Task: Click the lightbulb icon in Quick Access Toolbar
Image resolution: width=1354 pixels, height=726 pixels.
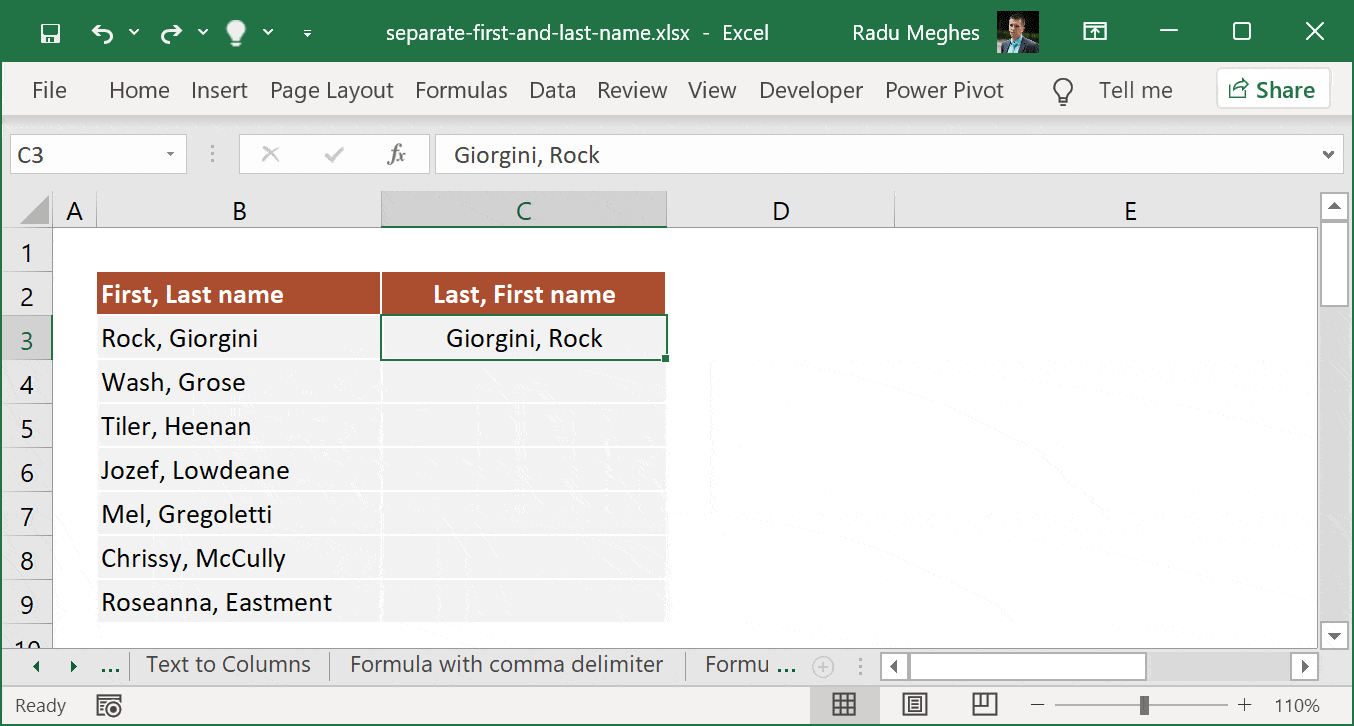Action: point(236,32)
